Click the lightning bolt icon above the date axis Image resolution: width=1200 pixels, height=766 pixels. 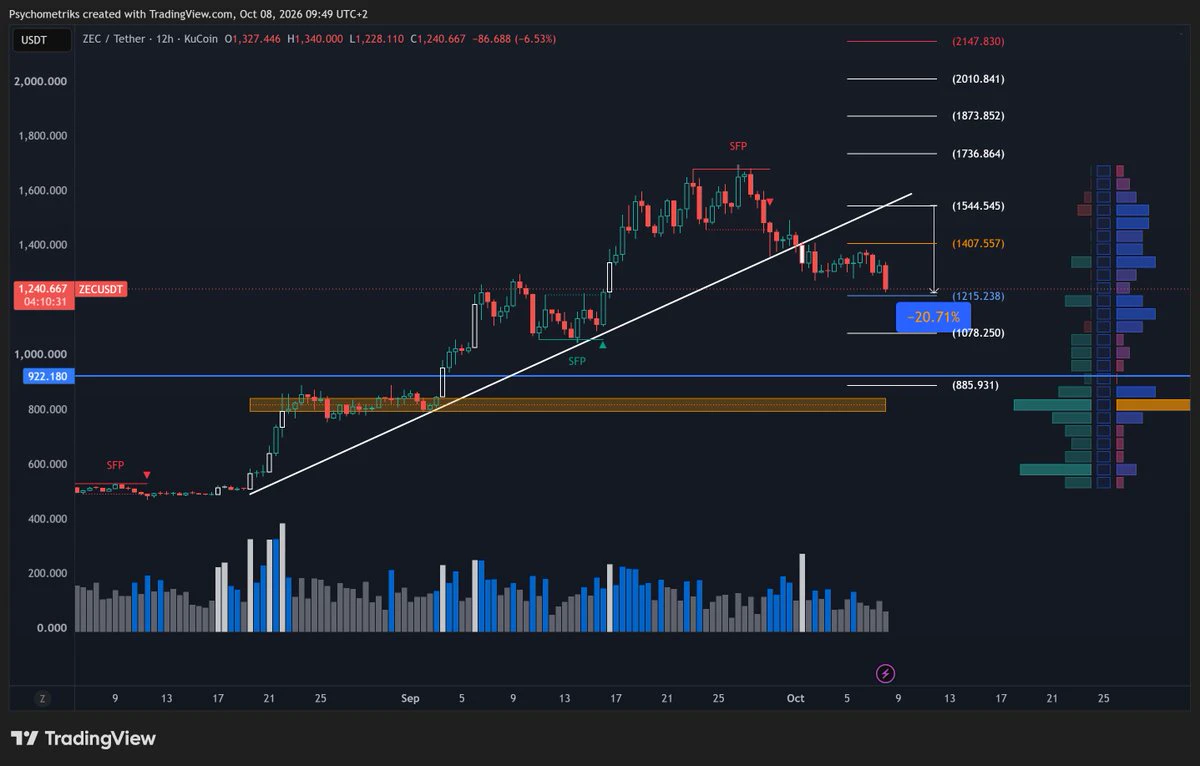pos(885,674)
